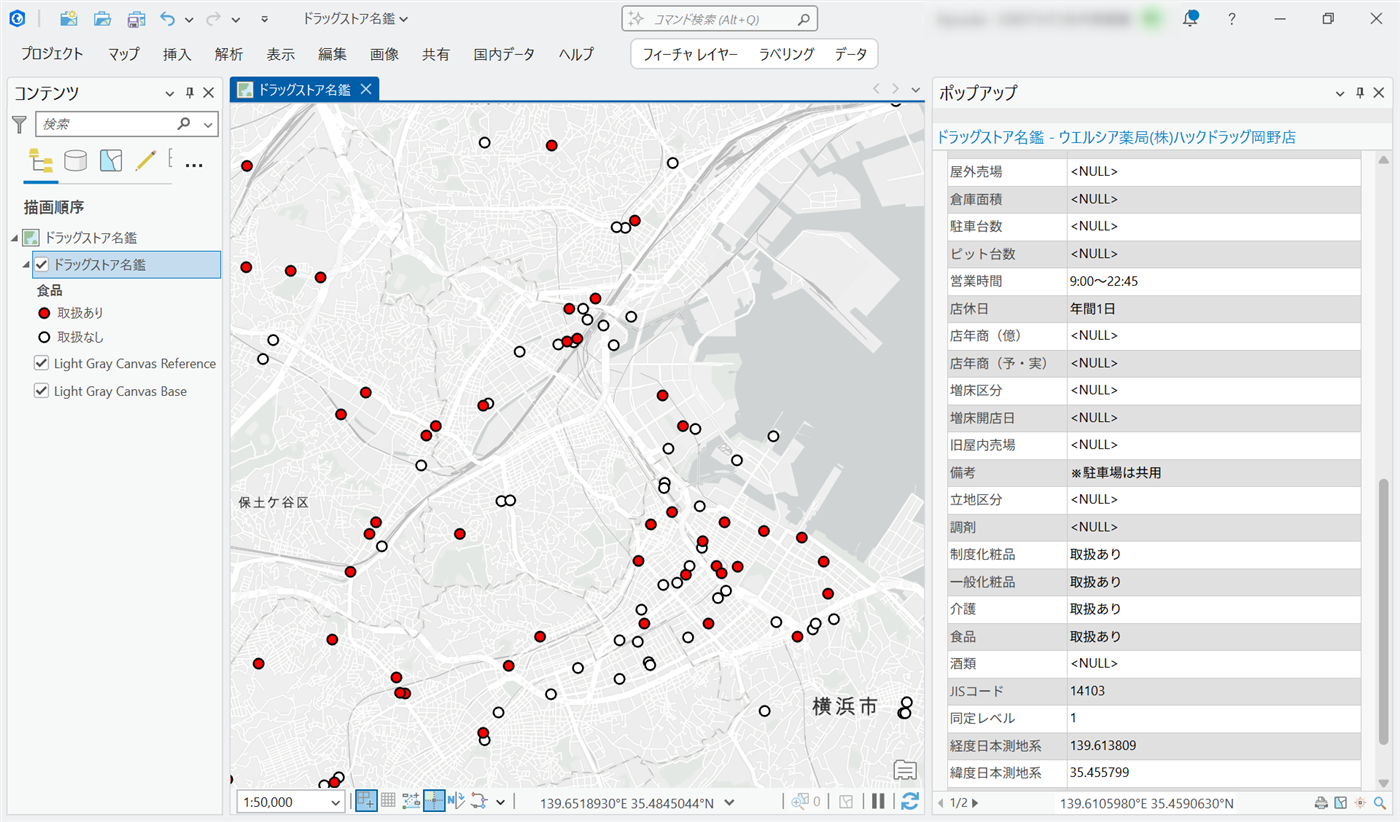Open the 解析 ribbon tab
The width and height of the screenshot is (1400, 822).
(x=228, y=54)
